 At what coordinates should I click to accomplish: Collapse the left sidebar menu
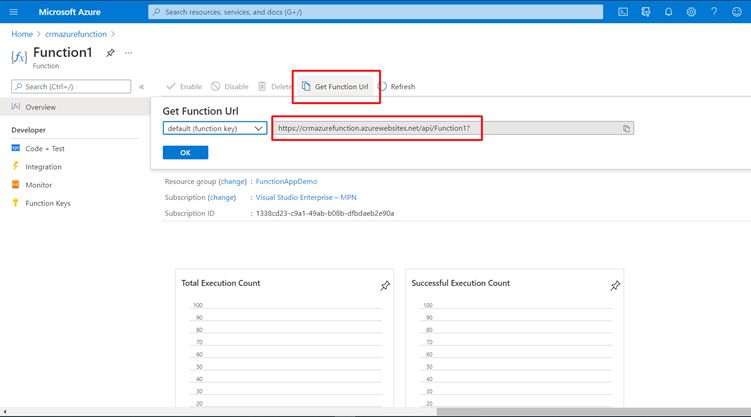tap(141, 87)
